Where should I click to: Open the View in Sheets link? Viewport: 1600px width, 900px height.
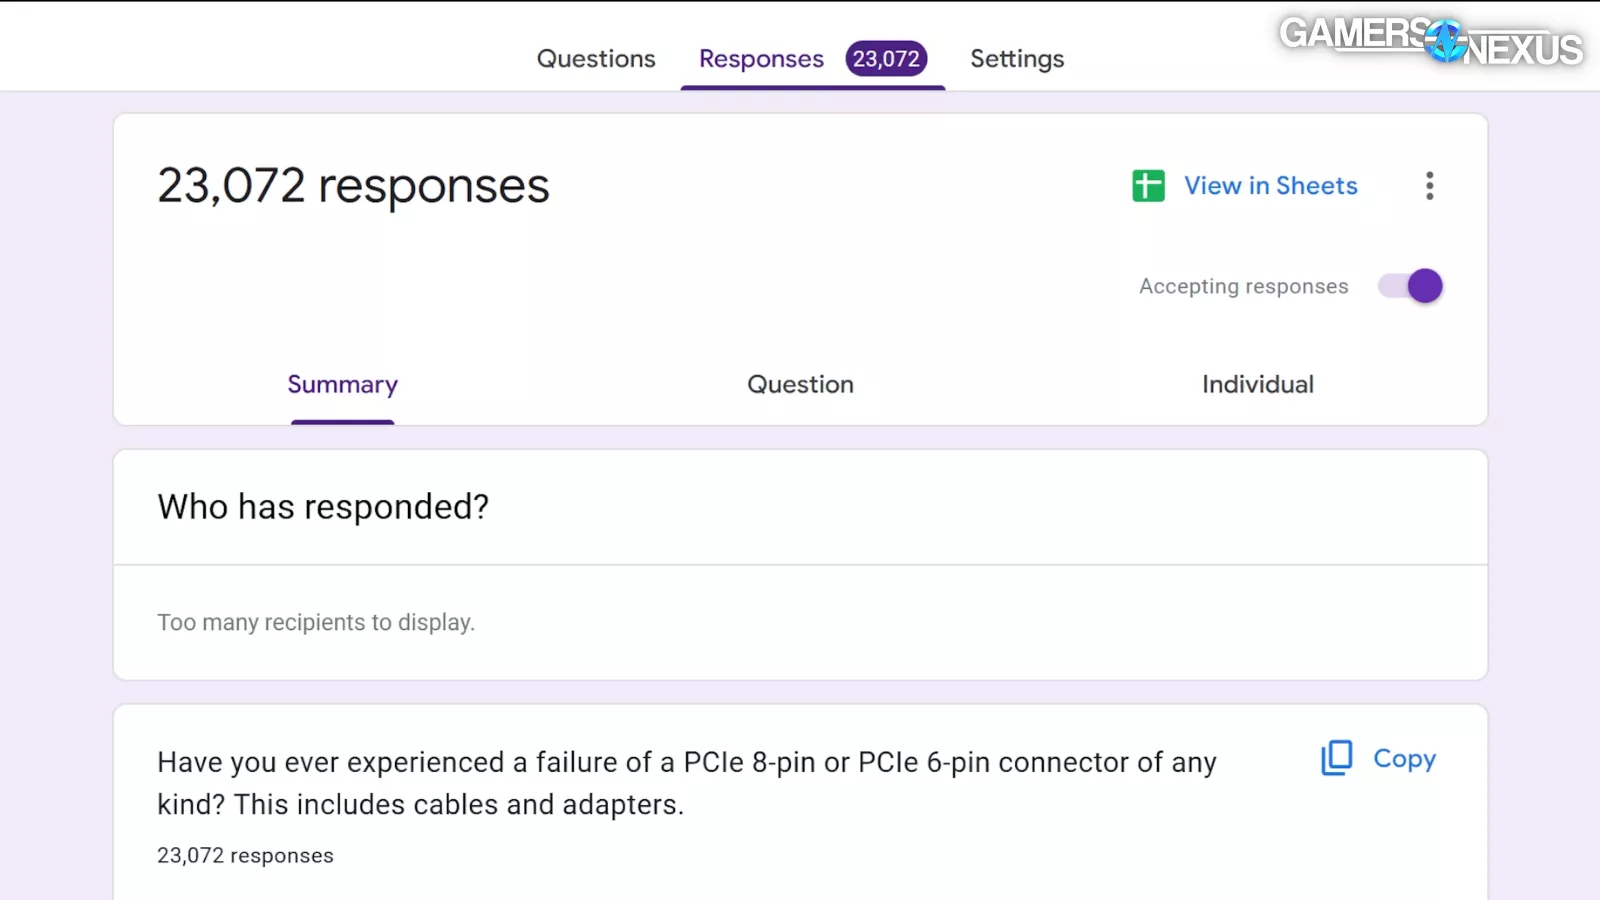[1270, 186]
